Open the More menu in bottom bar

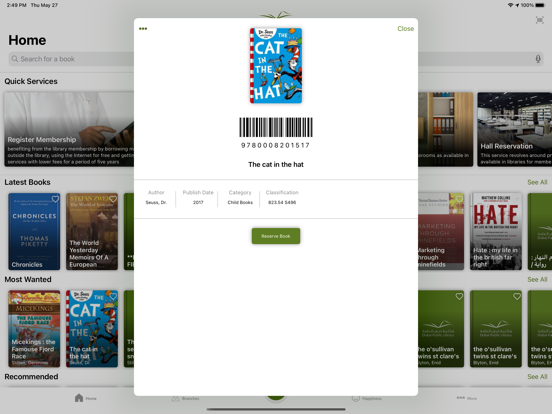pos(466,398)
